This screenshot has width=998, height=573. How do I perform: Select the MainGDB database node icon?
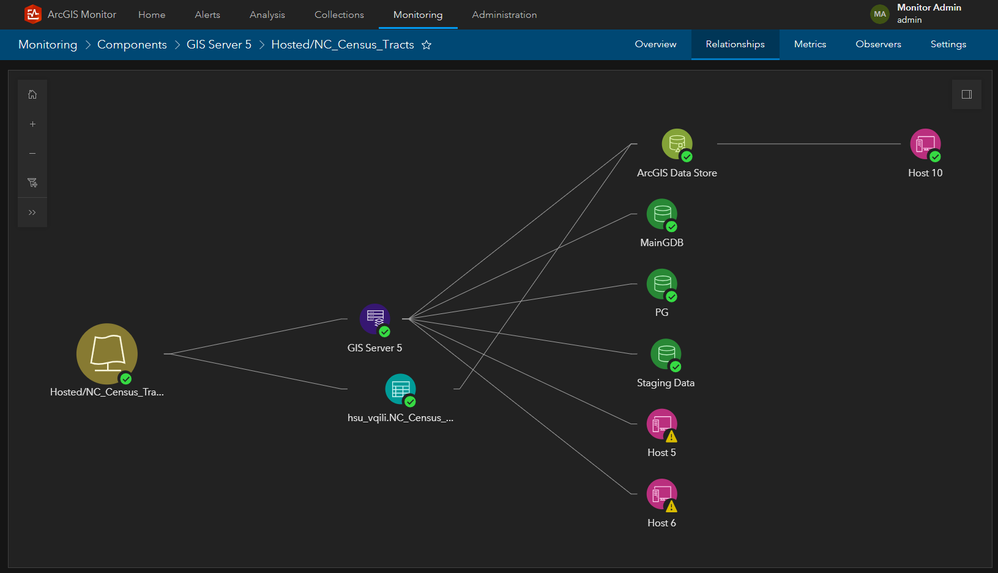[x=662, y=214]
